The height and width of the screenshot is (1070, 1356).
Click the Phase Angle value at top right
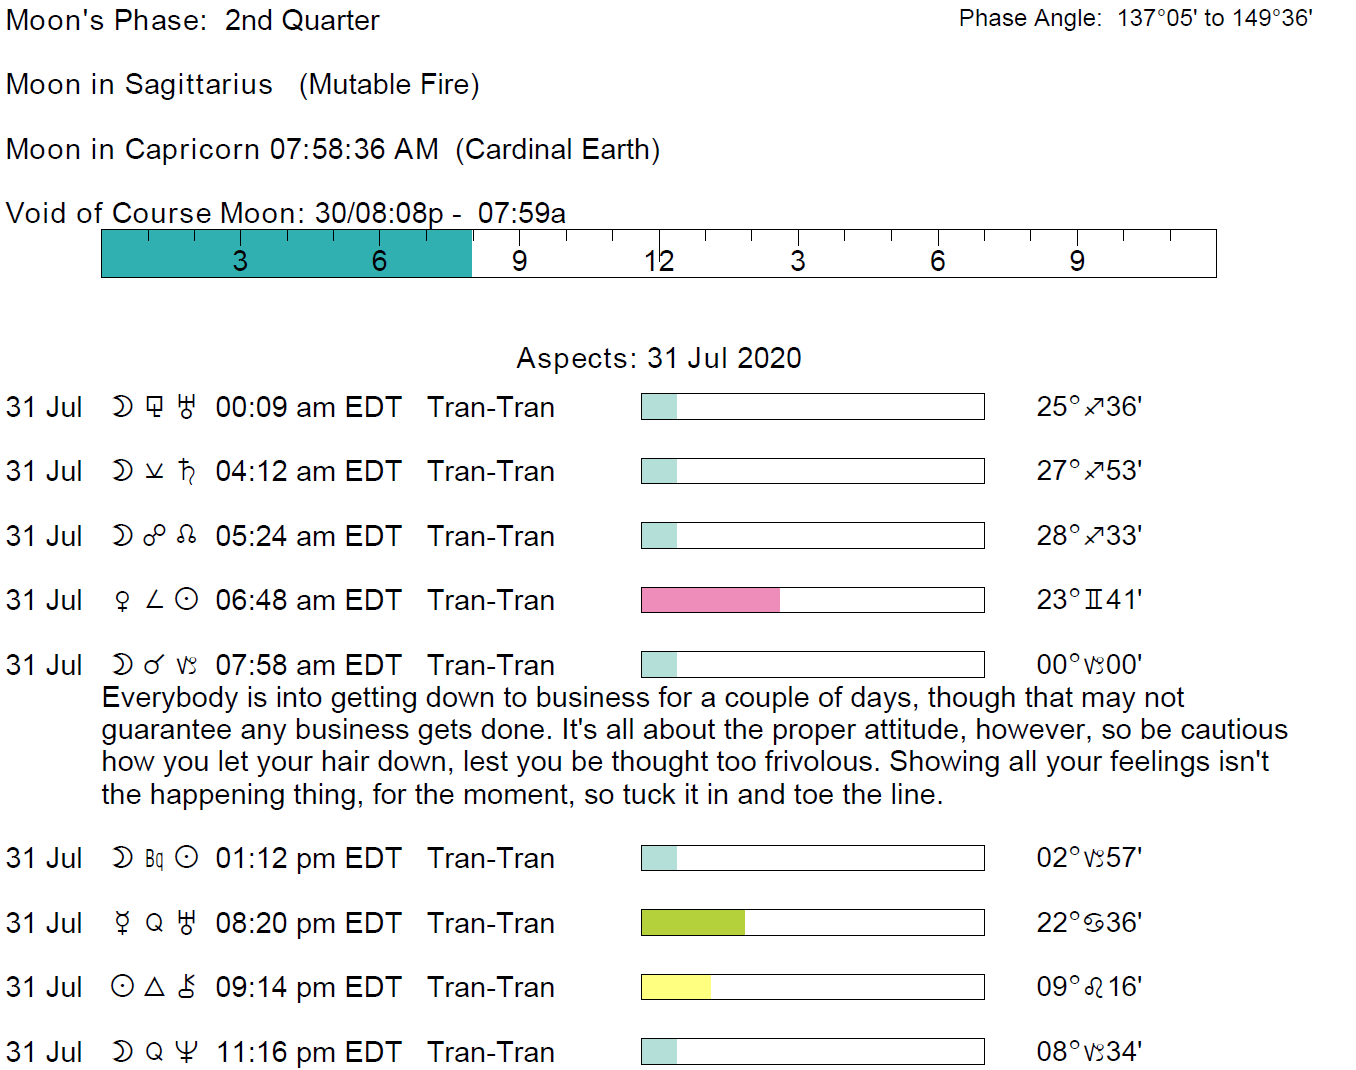click(x=1214, y=18)
